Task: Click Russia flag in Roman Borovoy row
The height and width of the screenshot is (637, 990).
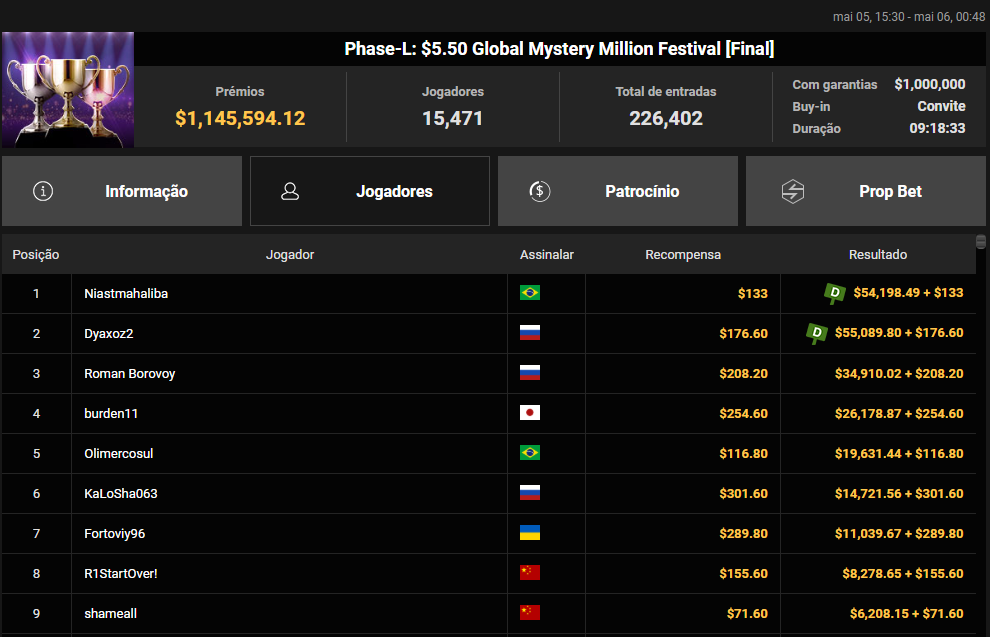Action: pos(530,372)
